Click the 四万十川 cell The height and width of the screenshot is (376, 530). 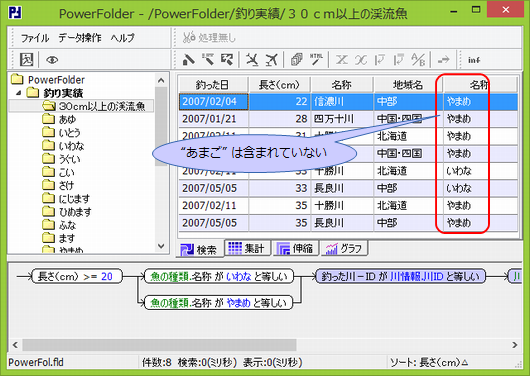(x=342, y=119)
